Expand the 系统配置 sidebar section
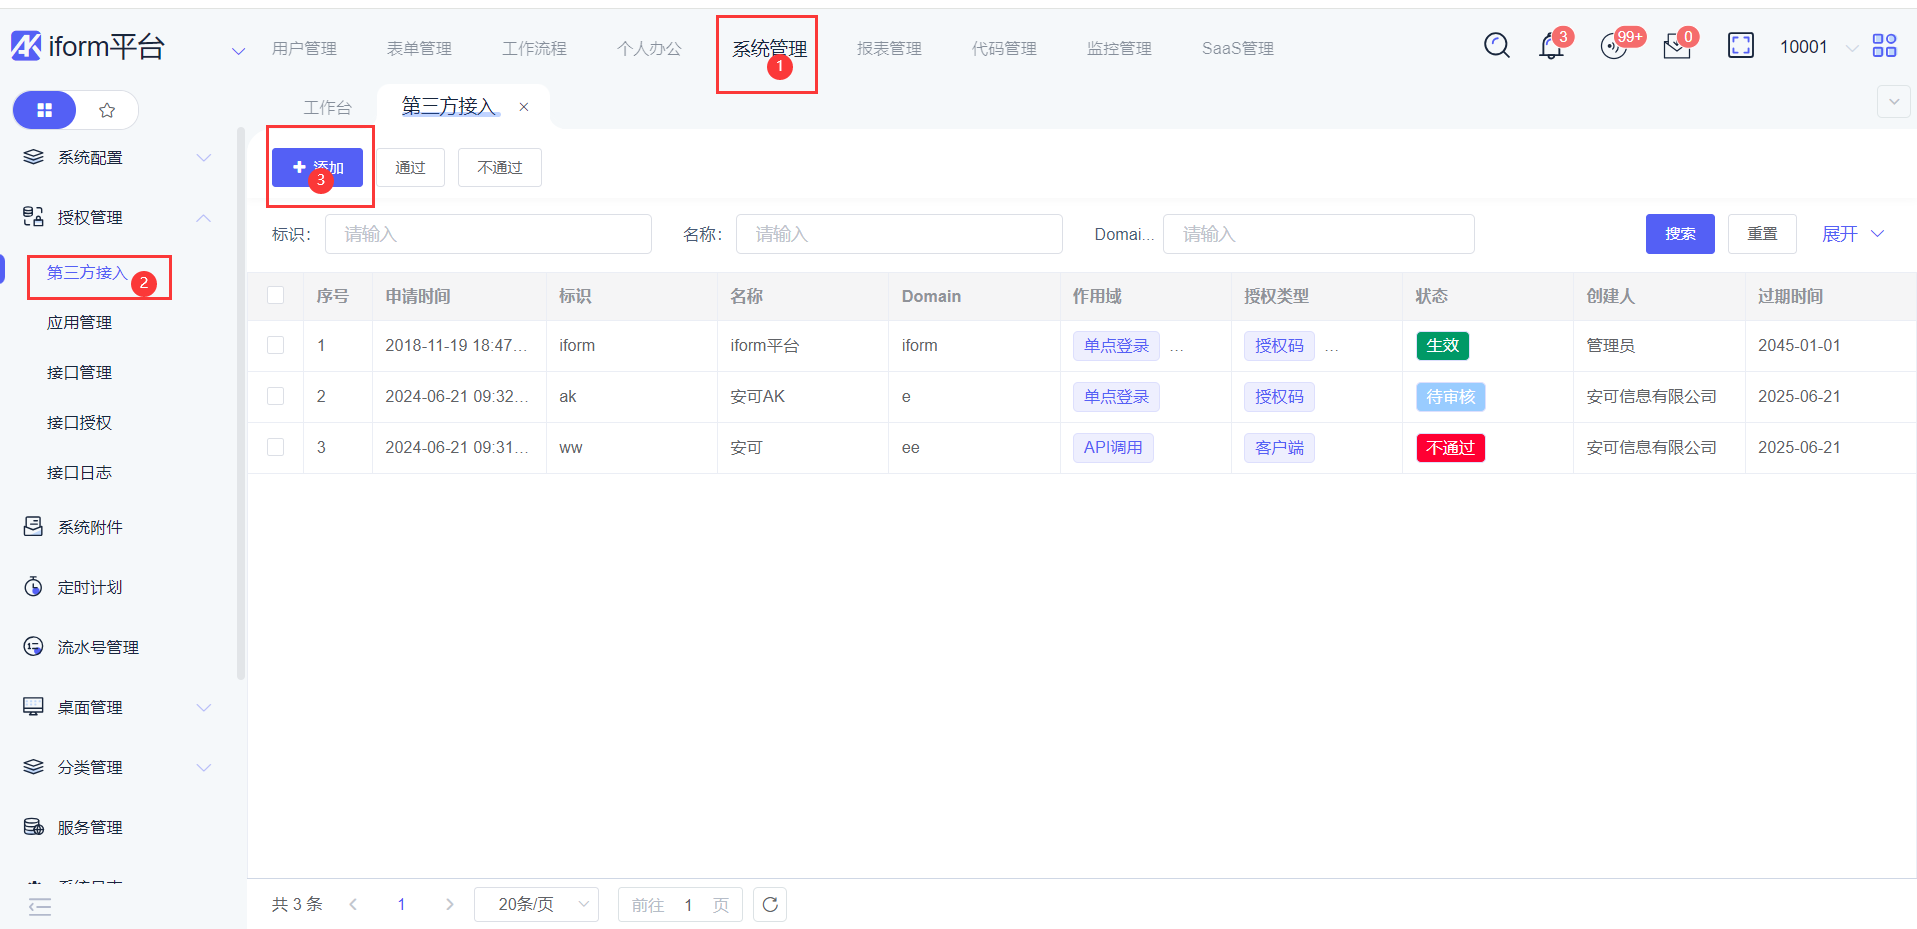This screenshot has width=1917, height=929. 118,158
